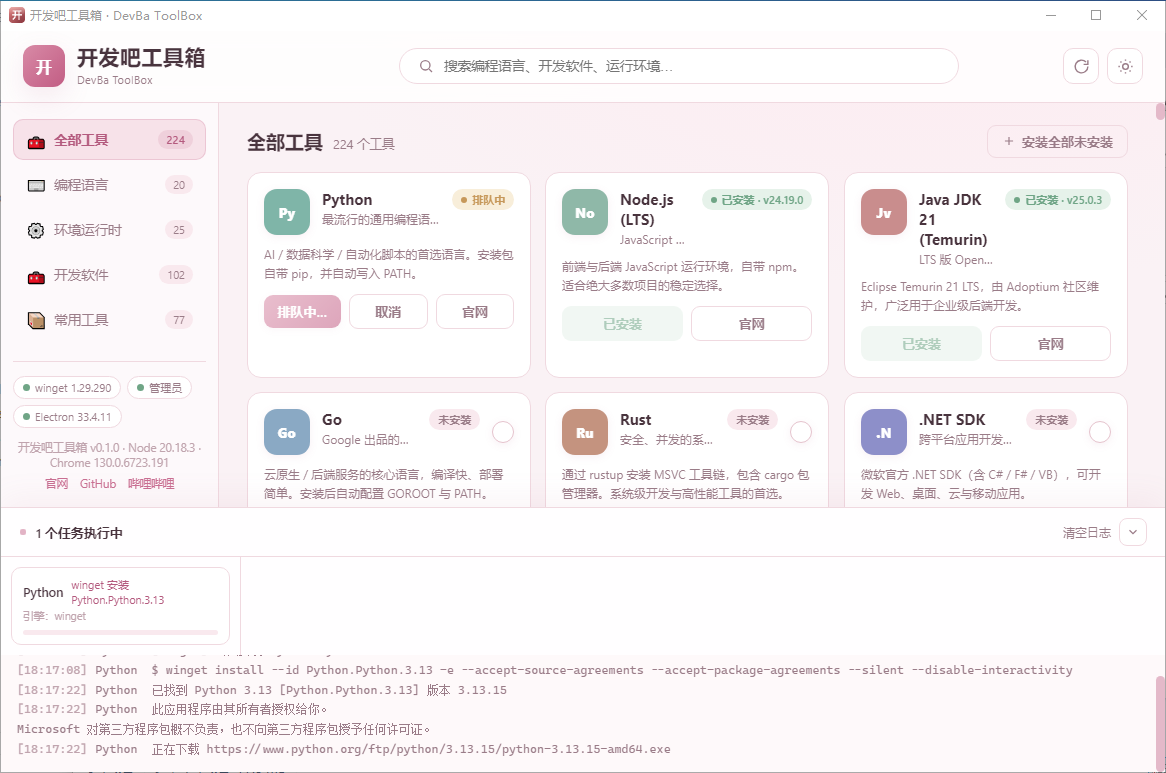Click 清空日志 to clear the log
This screenshot has width=1166, height=773.
tap(1086, 532)
